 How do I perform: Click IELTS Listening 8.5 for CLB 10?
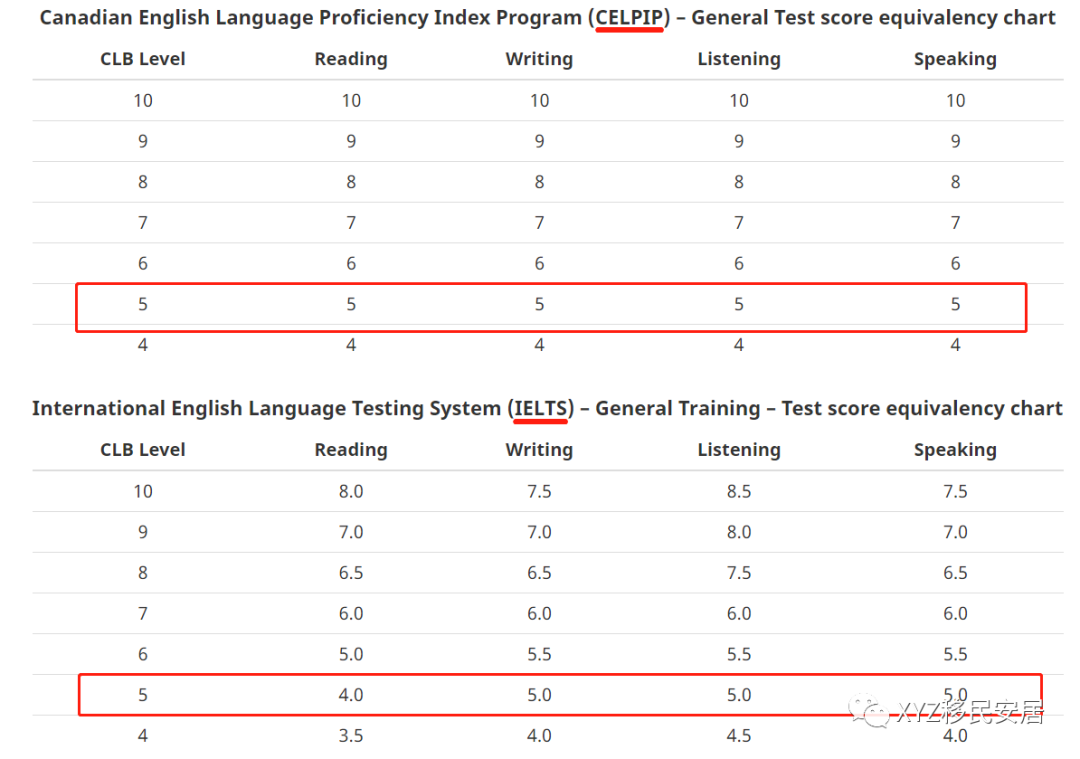point(739,491)
